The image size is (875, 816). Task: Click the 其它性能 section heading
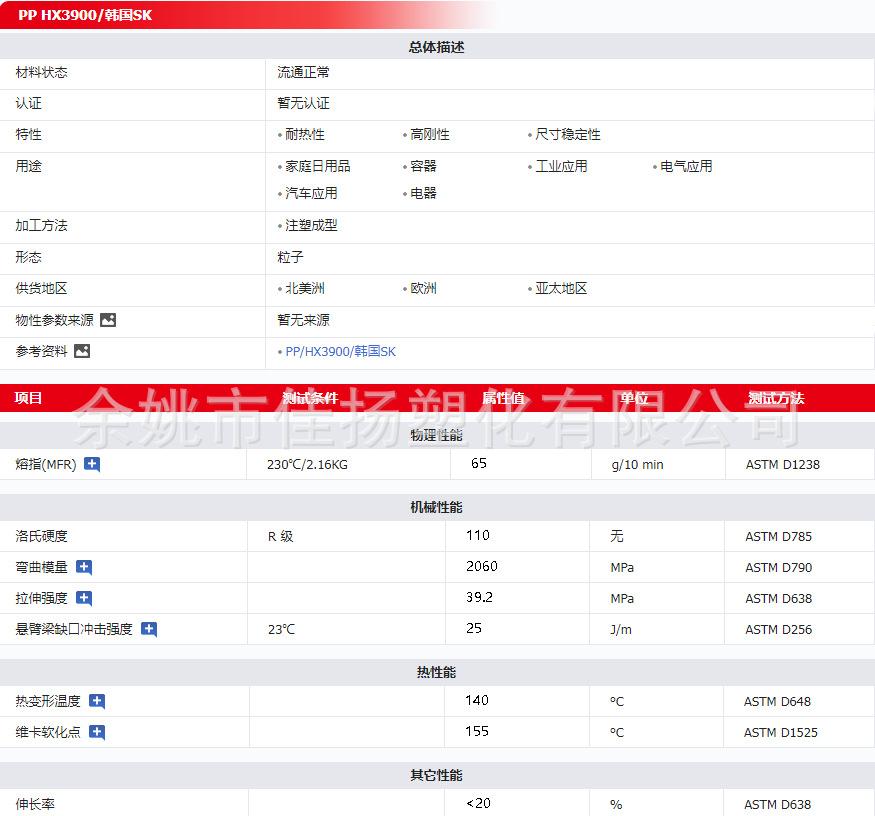click(436, 775)
